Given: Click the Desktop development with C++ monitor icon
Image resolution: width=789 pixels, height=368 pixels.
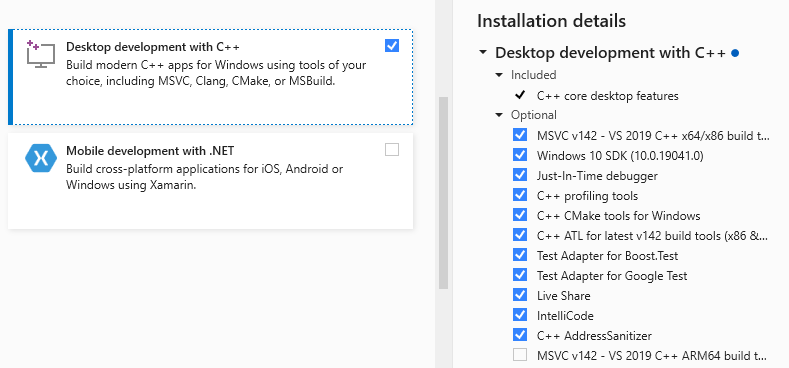Looking at the screenshot, I should pyautogui.click(x=41, y=55).
